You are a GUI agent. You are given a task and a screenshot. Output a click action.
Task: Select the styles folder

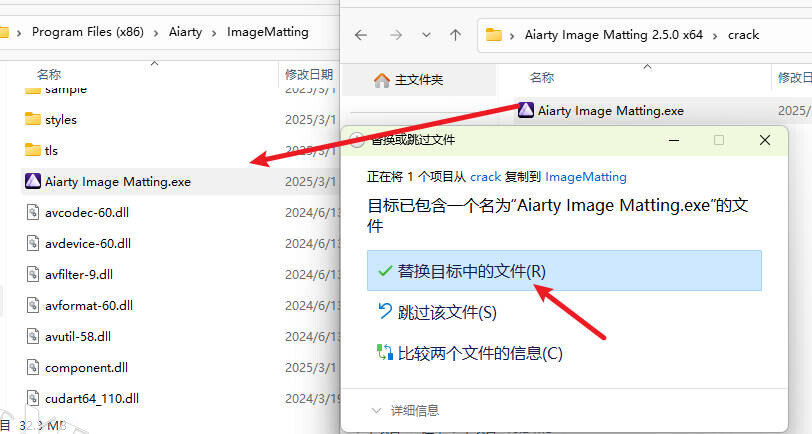61,120
